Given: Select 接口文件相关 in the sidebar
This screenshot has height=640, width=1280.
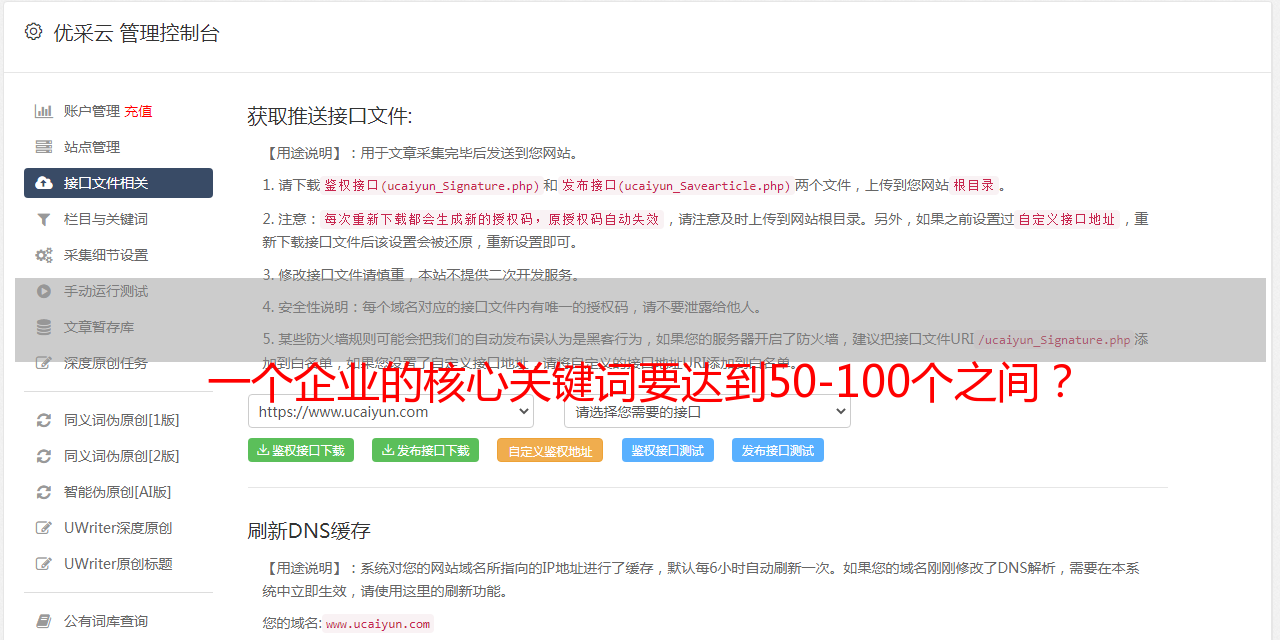Looking at the screenshot, I should [x=118, y=183].
